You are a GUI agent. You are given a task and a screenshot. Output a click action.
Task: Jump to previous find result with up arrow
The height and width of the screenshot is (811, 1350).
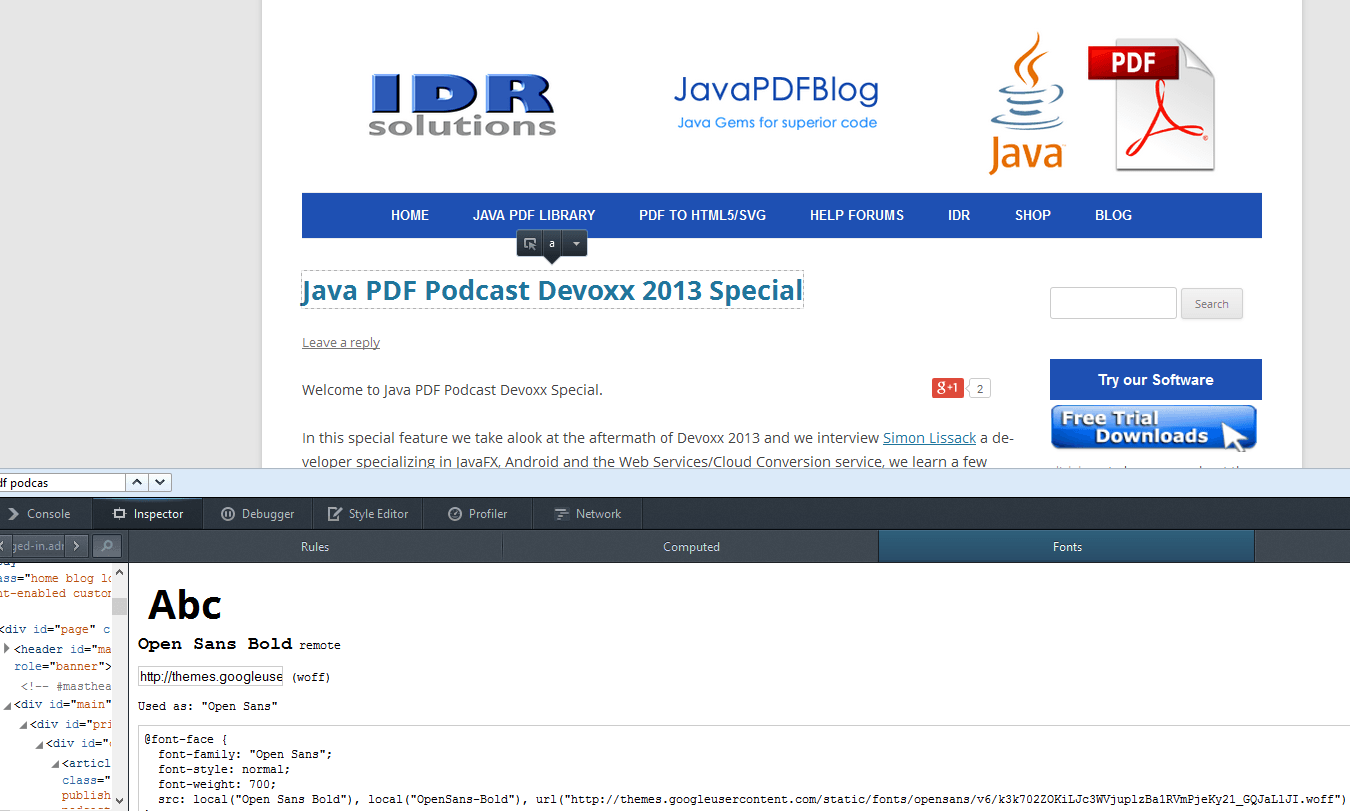[x=138, y=483]
